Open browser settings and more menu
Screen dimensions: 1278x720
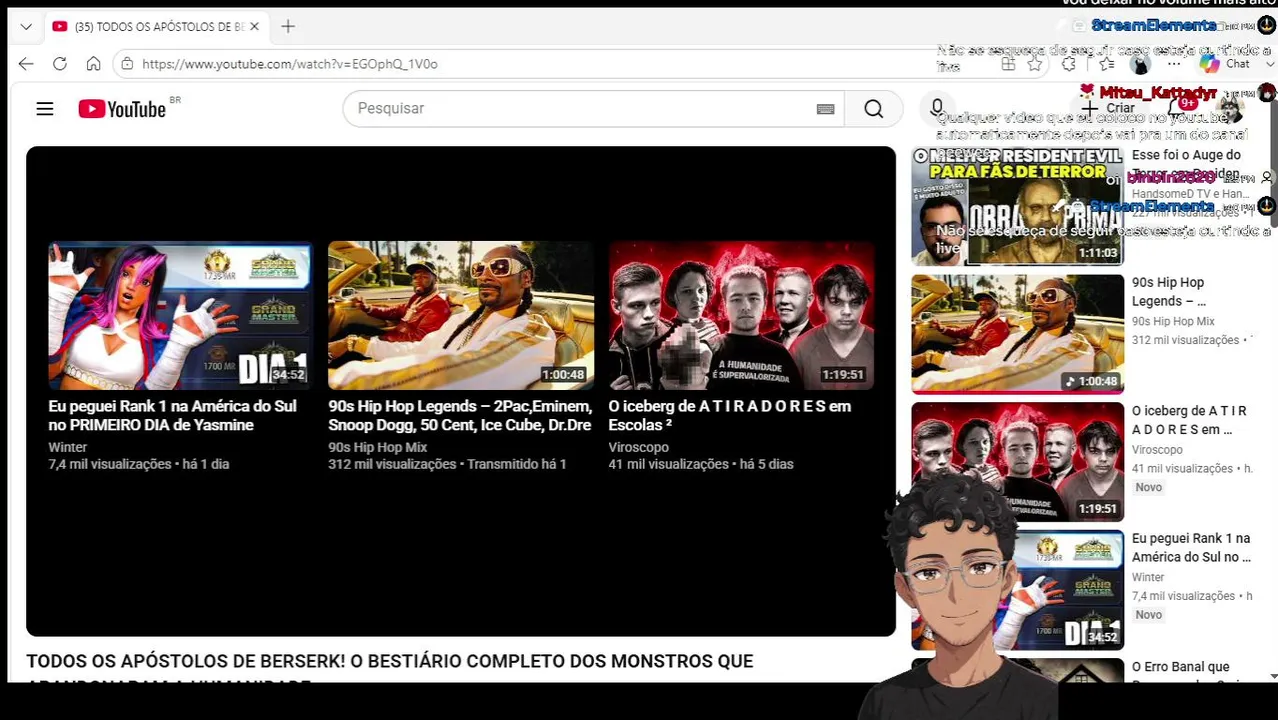coord(1174,64)
